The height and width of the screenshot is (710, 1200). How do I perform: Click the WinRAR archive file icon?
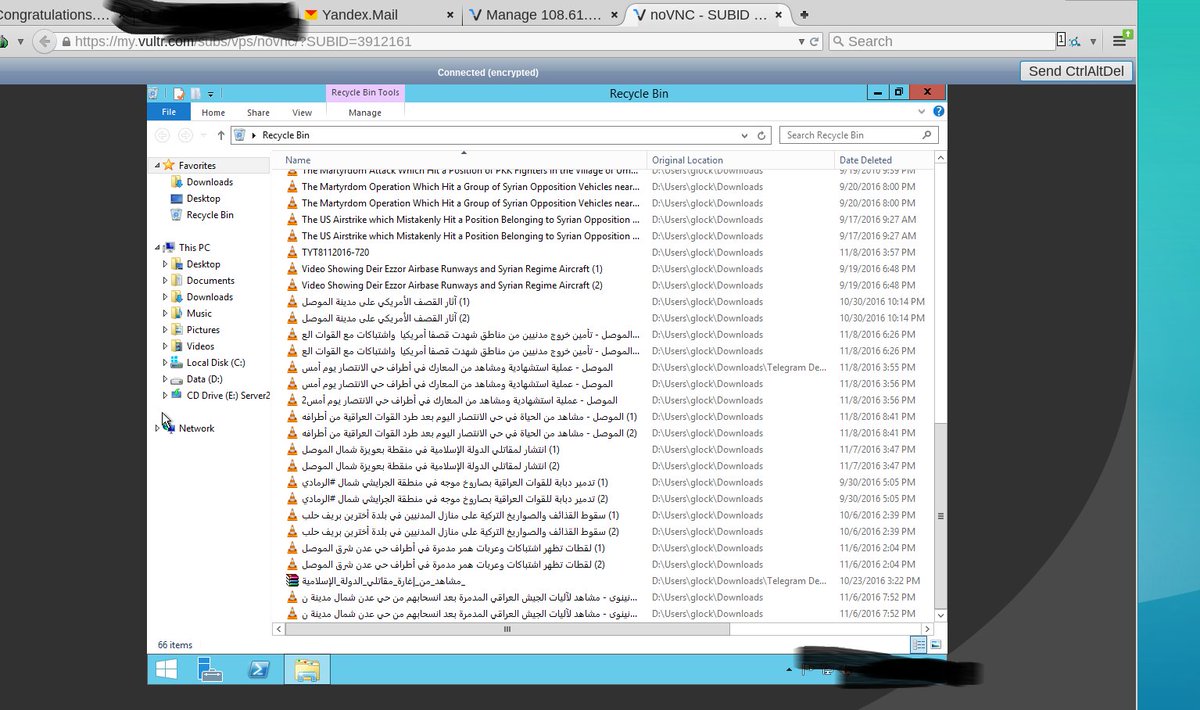click(x=292, y=580)
